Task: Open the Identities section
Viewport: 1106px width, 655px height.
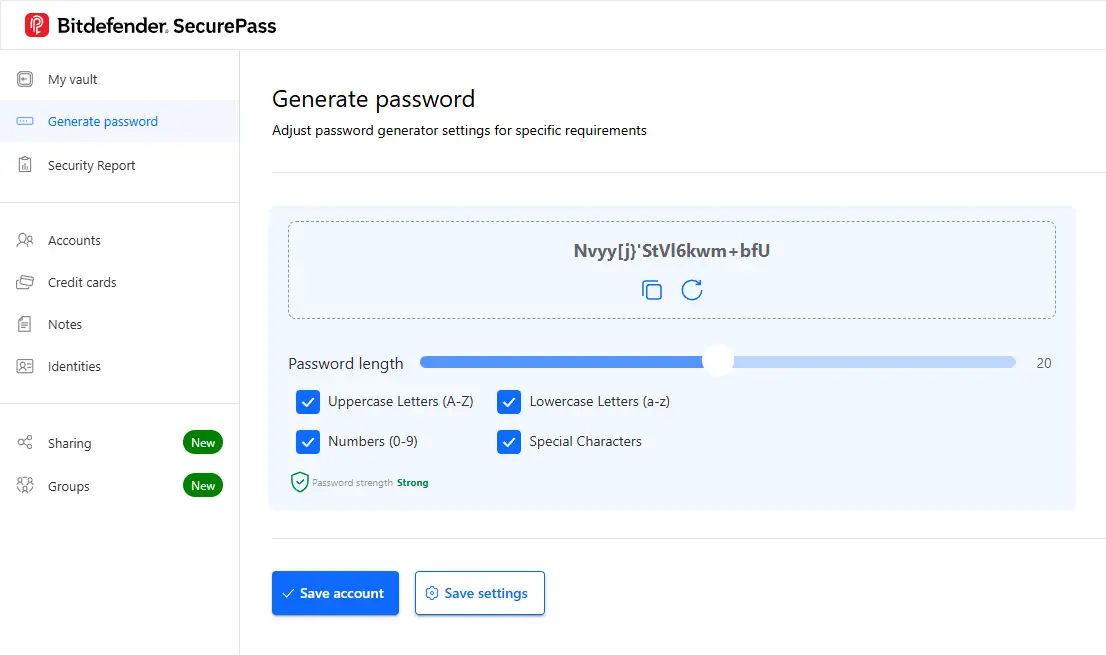Action: coord(75,366)
